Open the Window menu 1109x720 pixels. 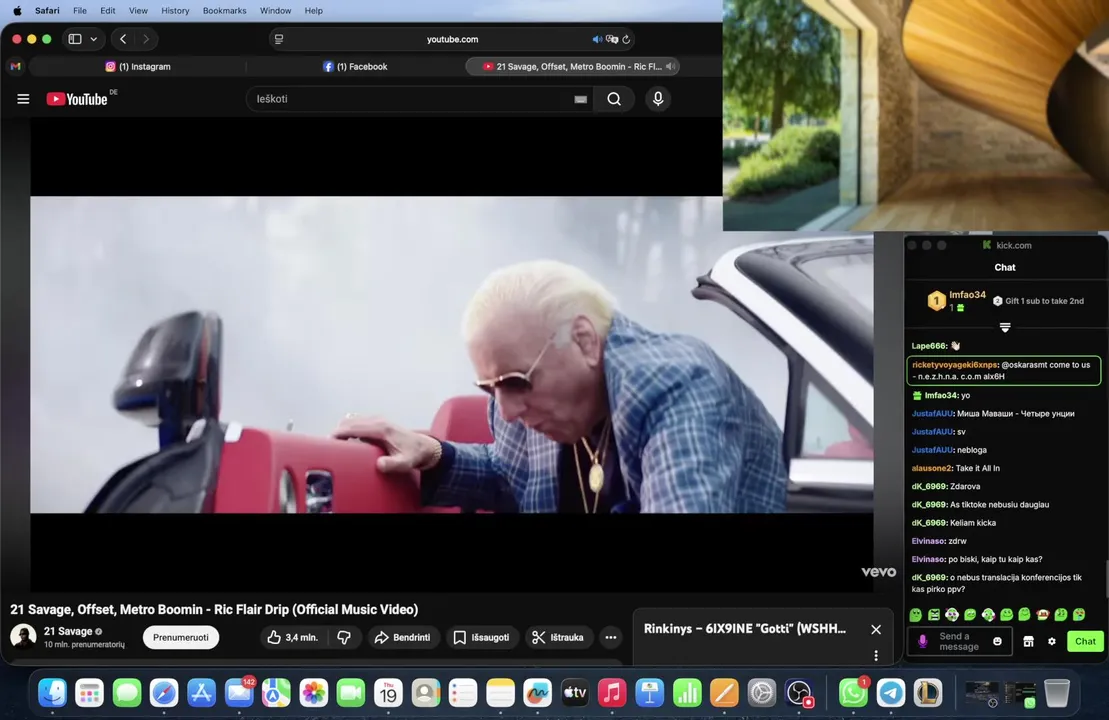275,11
